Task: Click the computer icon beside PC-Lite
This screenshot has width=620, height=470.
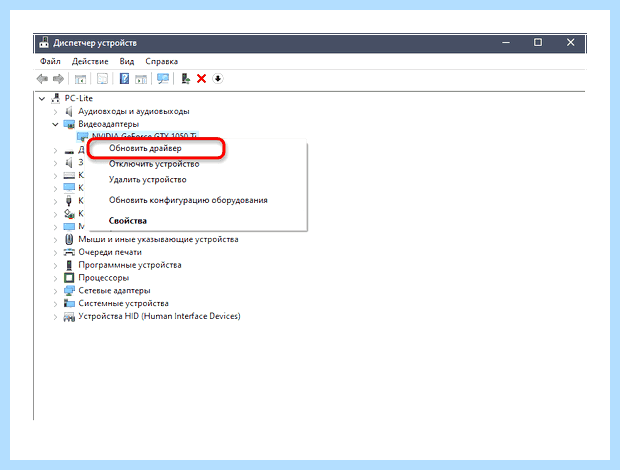Action: point(56,98)
